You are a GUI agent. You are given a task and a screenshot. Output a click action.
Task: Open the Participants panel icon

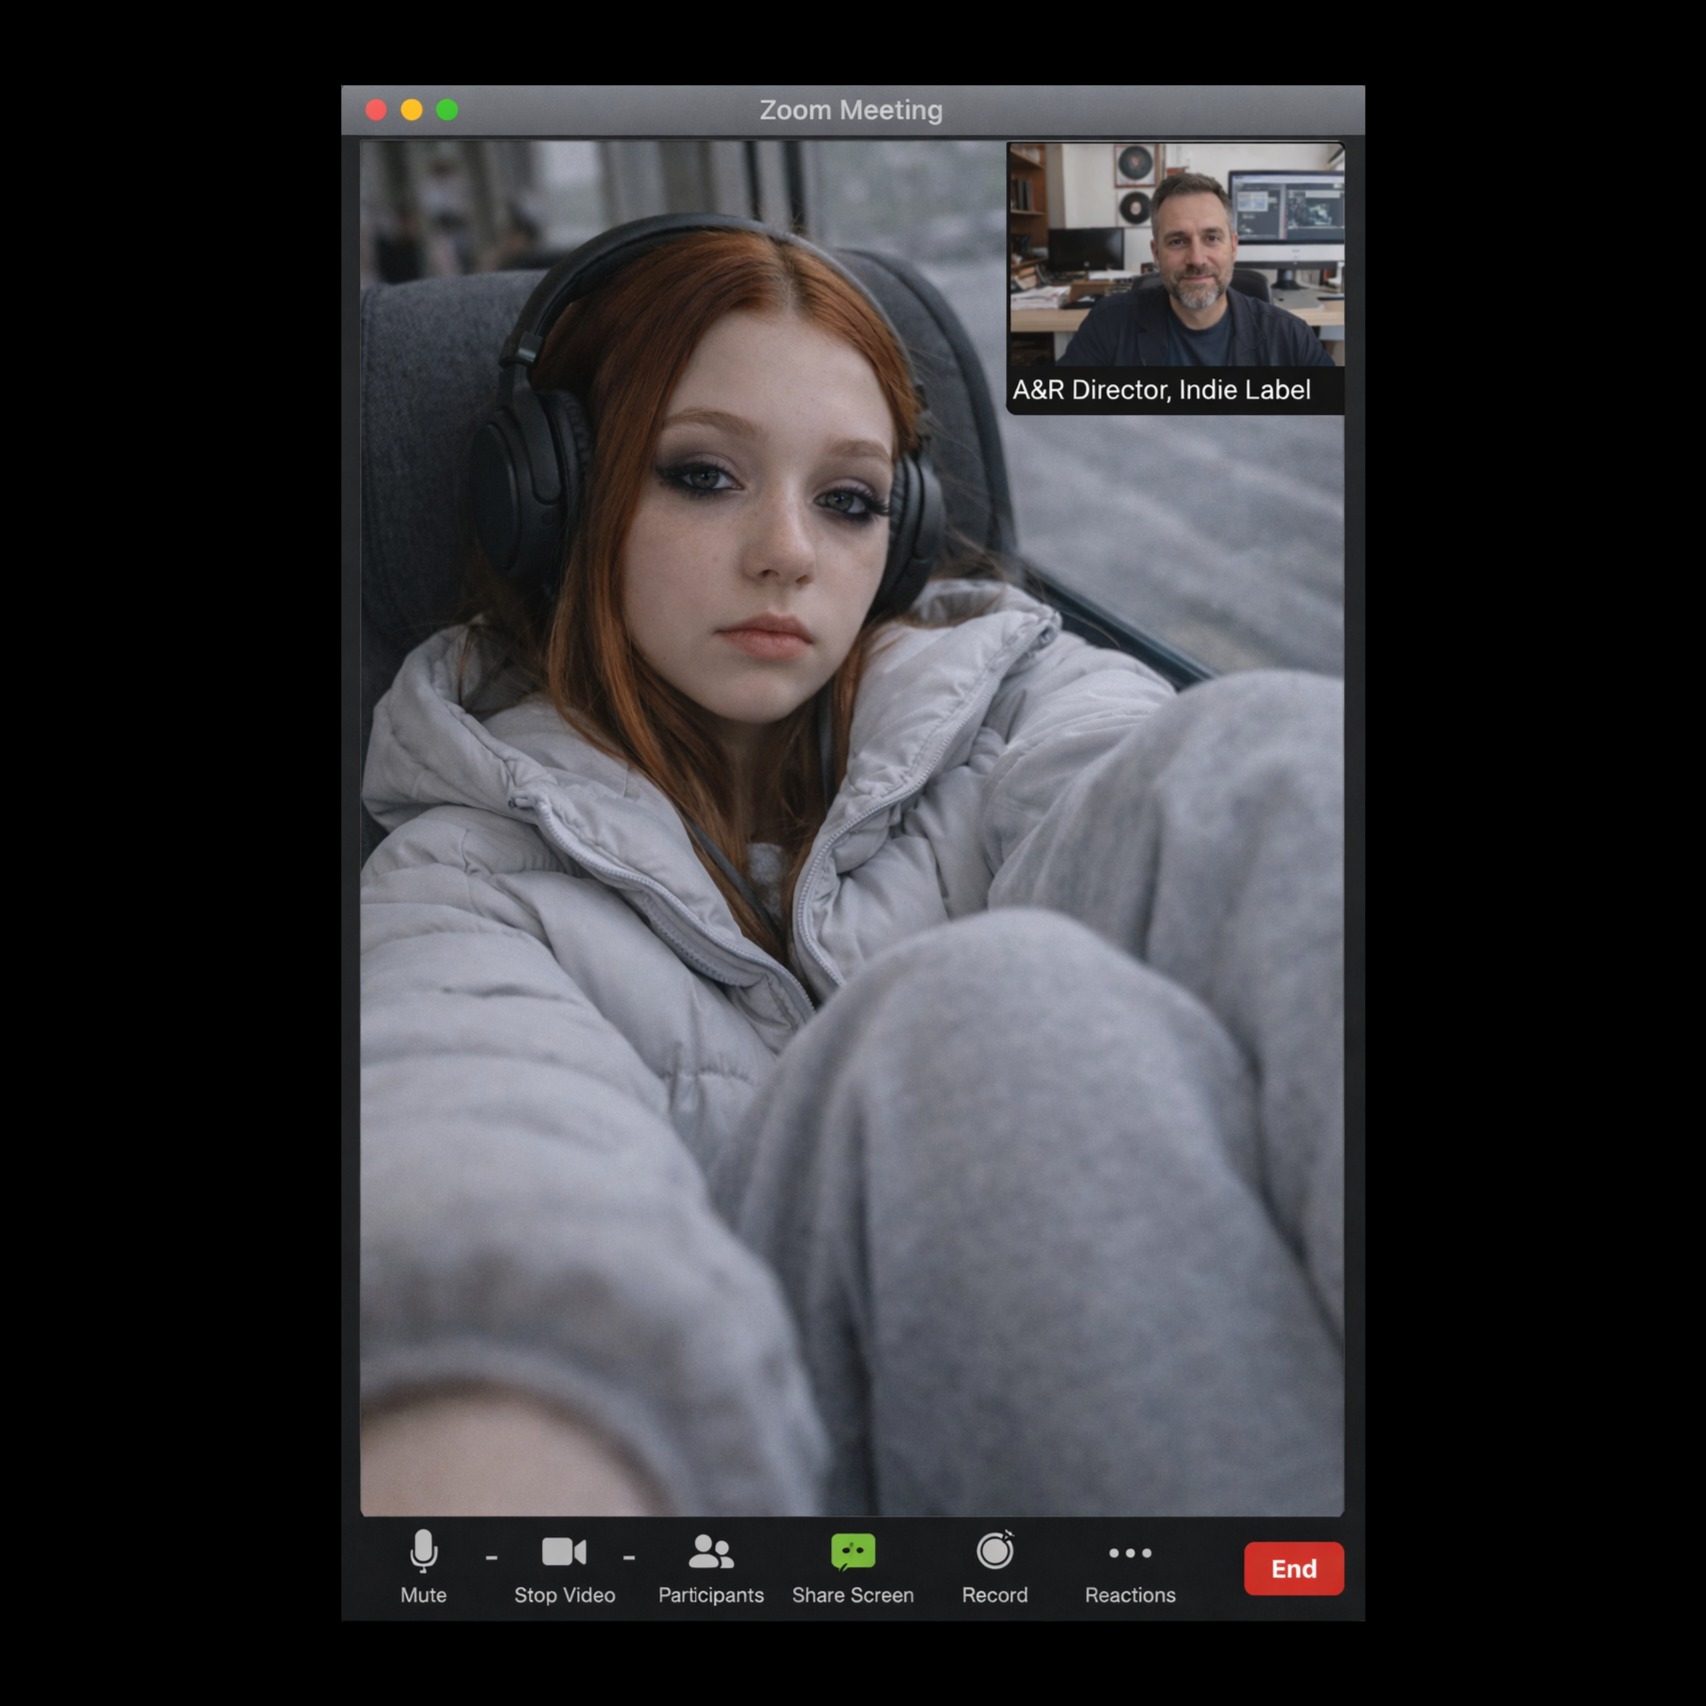coord(711,1552)
